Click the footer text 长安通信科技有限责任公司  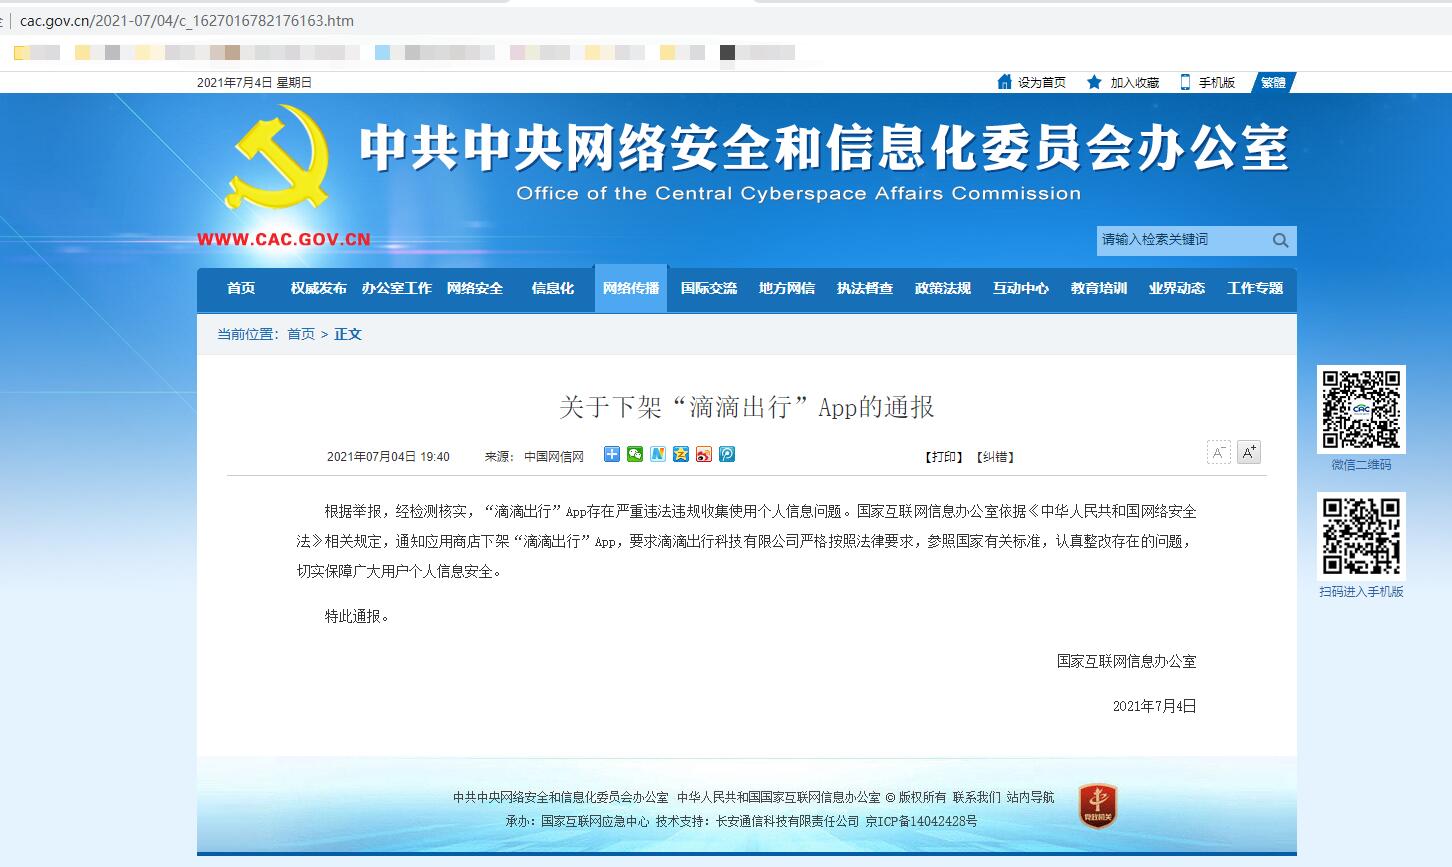[x=787, y=821]
